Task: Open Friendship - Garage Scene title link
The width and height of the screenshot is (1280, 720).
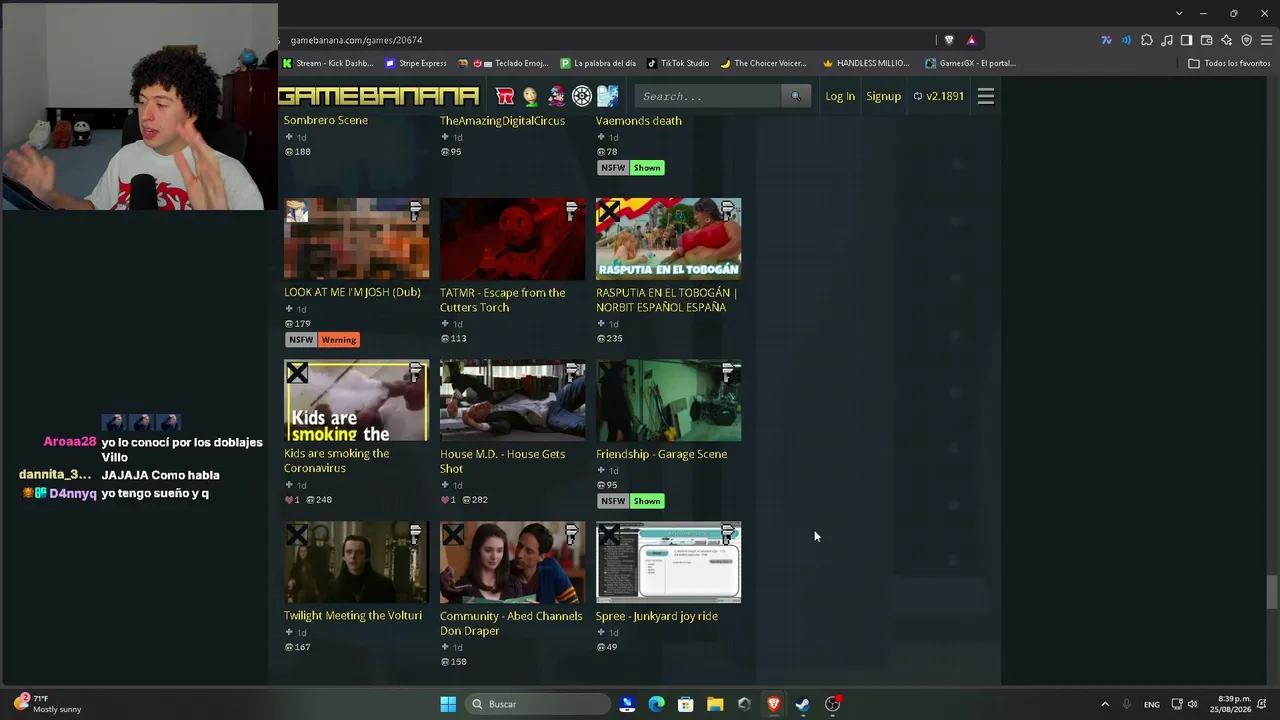Action: [x=662, y=454]
